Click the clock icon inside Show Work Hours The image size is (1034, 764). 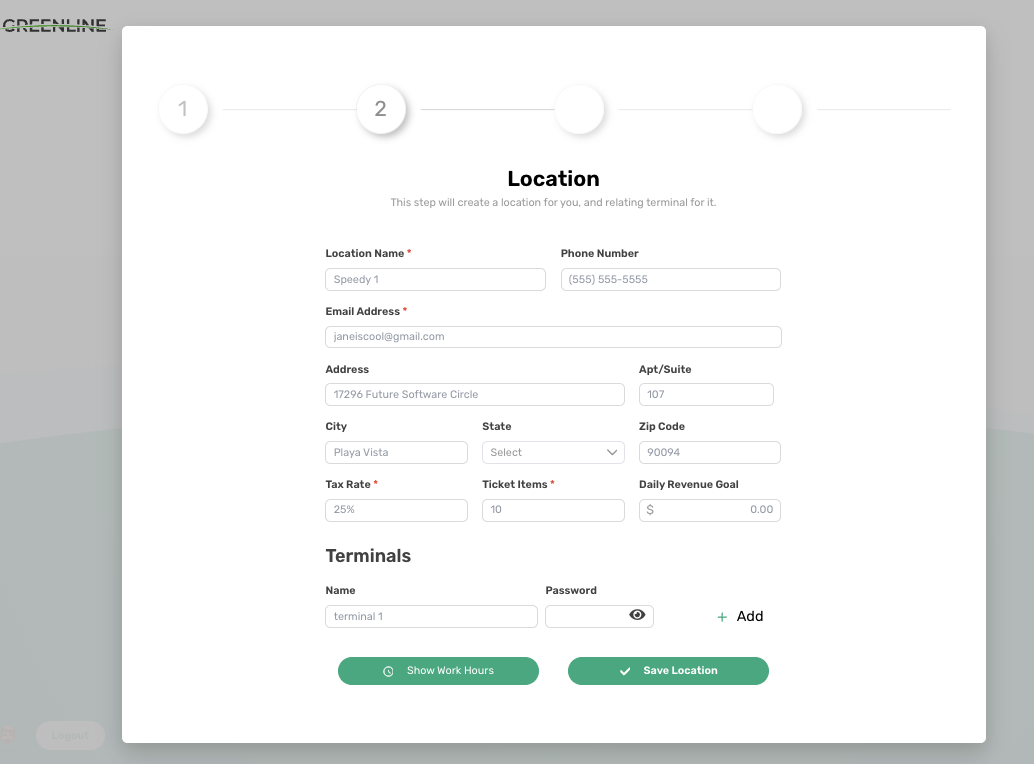click(388, 671)
